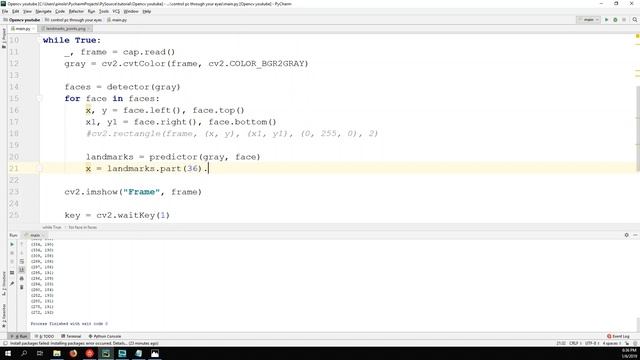Open the Run panel settings gear

627,235
